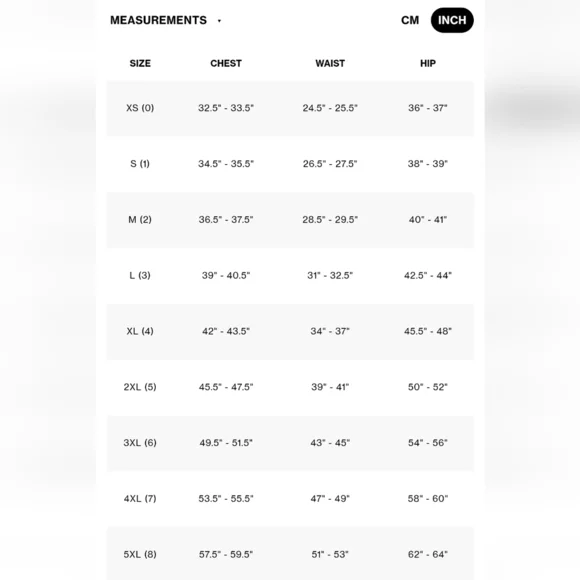The image size is (580, 580).
Task: Click the CHEST column header
Action: [226, 63]
